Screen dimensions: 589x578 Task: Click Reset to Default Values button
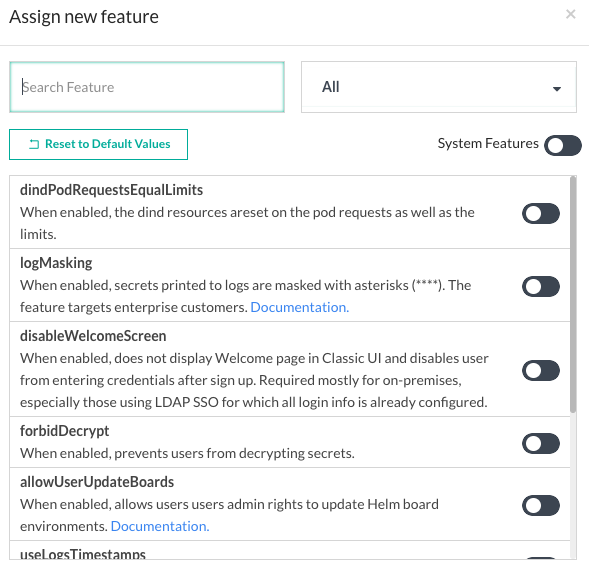98,144
